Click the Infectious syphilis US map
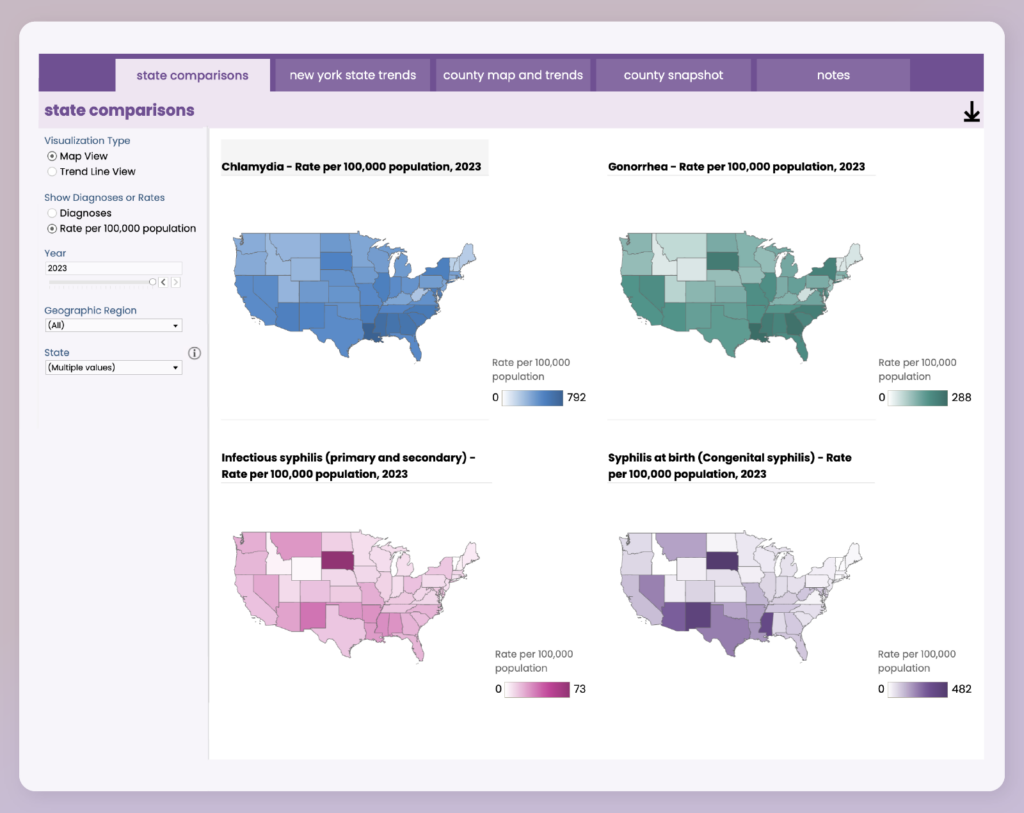 click(x=356, y=596)
